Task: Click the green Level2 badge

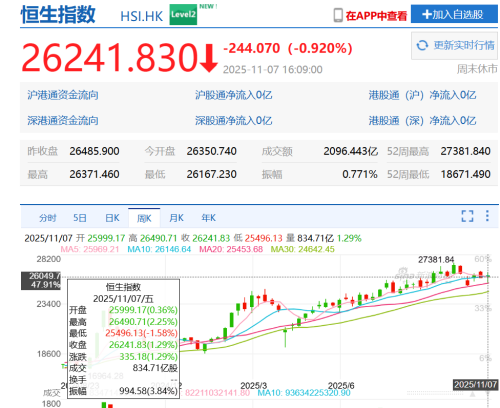Action: (183, 14)
